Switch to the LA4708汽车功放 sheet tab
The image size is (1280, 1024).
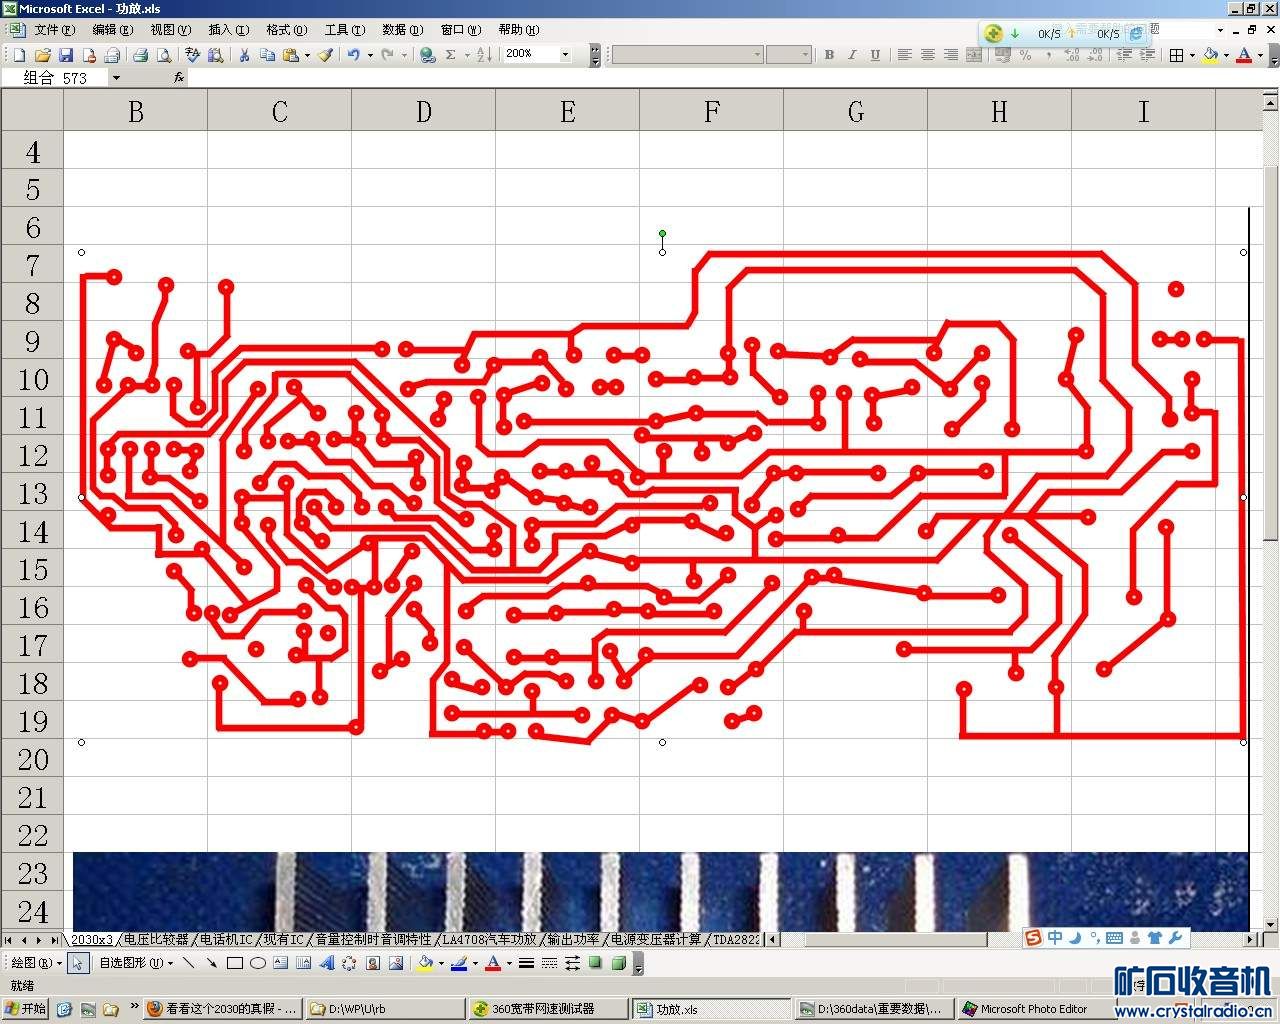point(489,940)
